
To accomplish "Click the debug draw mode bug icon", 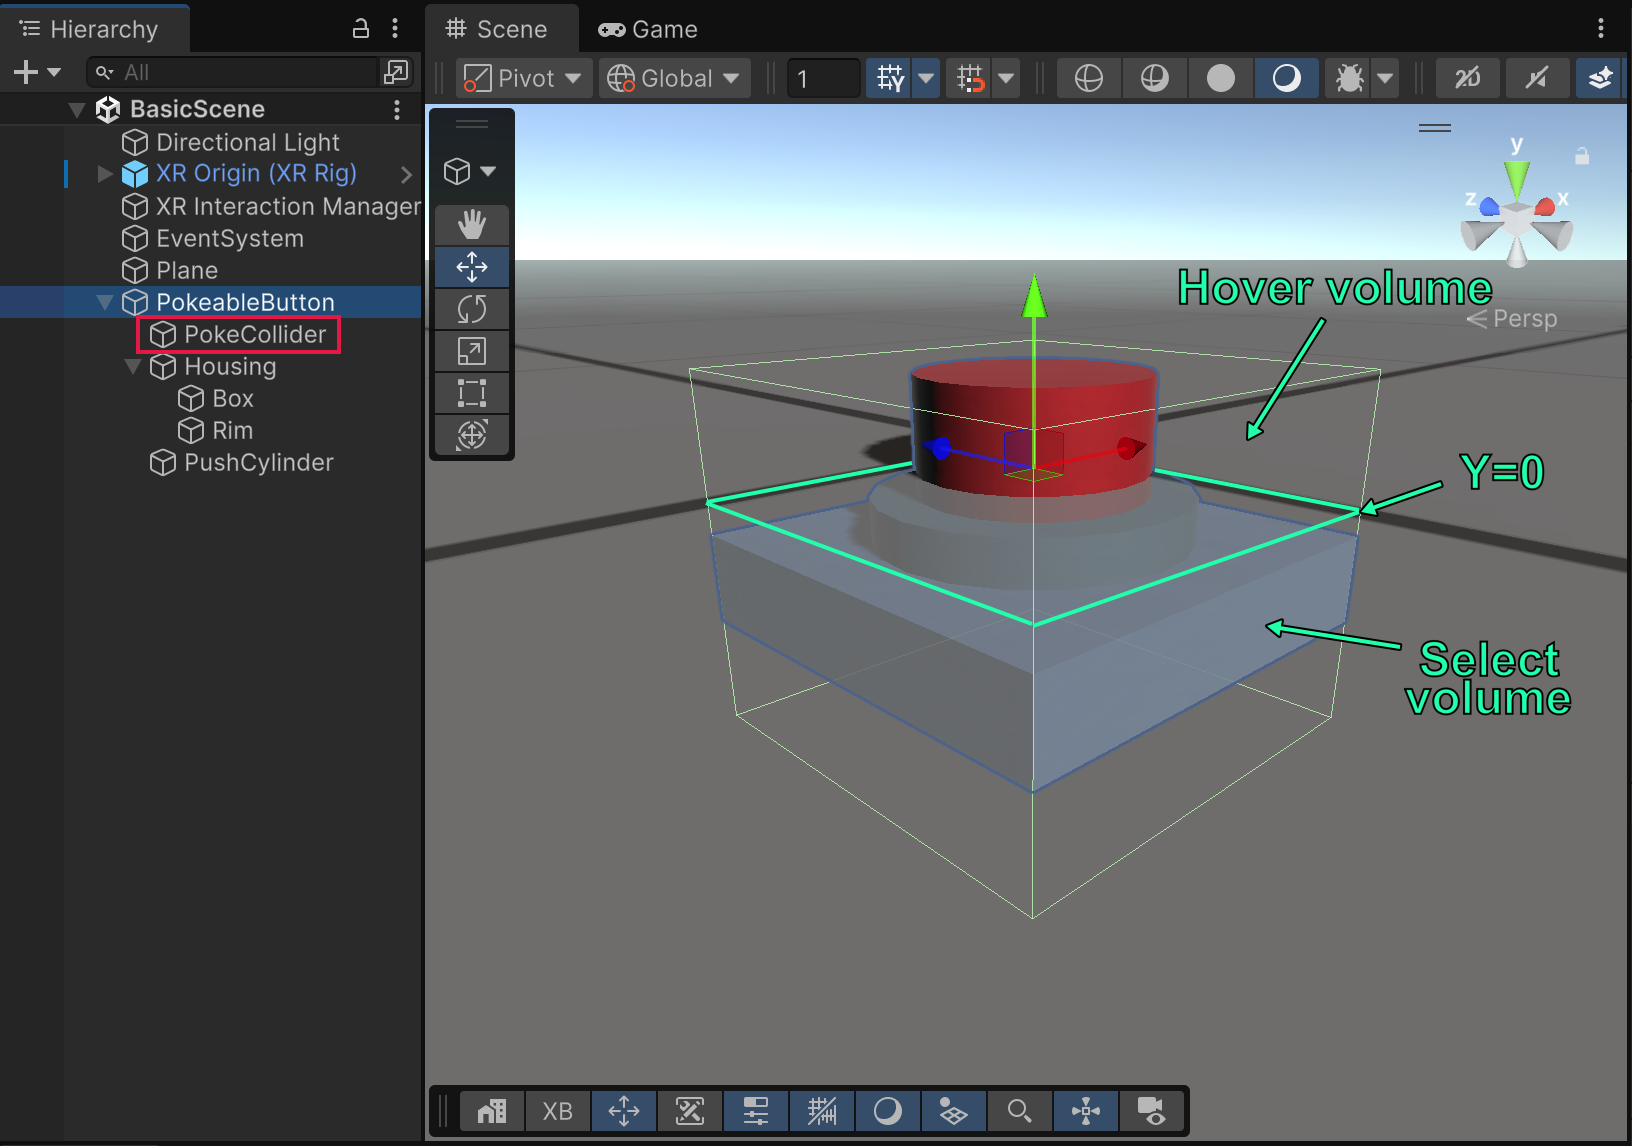I will [1350, 78].
